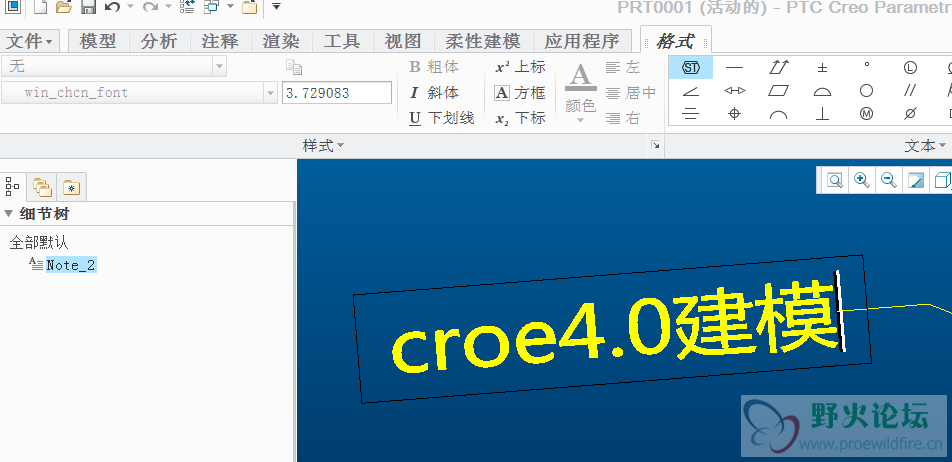Screen dimensions: 952x462
Task: Open the undo history dropdown arrow
Action: (129, 7)
